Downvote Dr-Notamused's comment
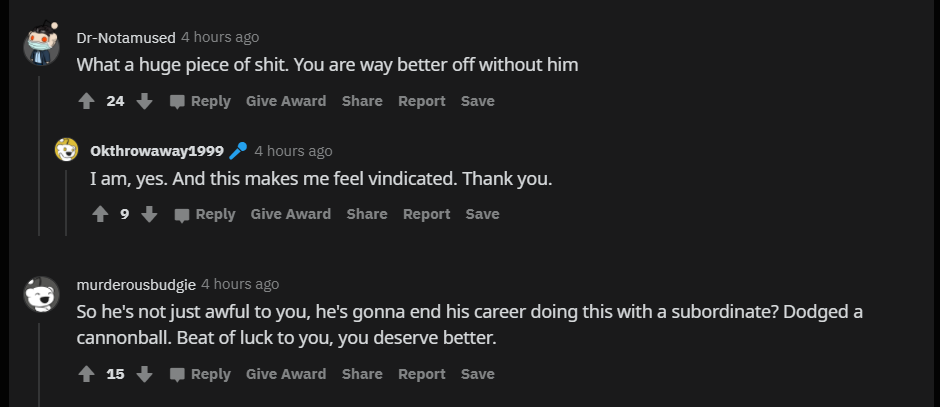Screen dimensions: 940x407 pyautogui.click(x=144, y=101)
